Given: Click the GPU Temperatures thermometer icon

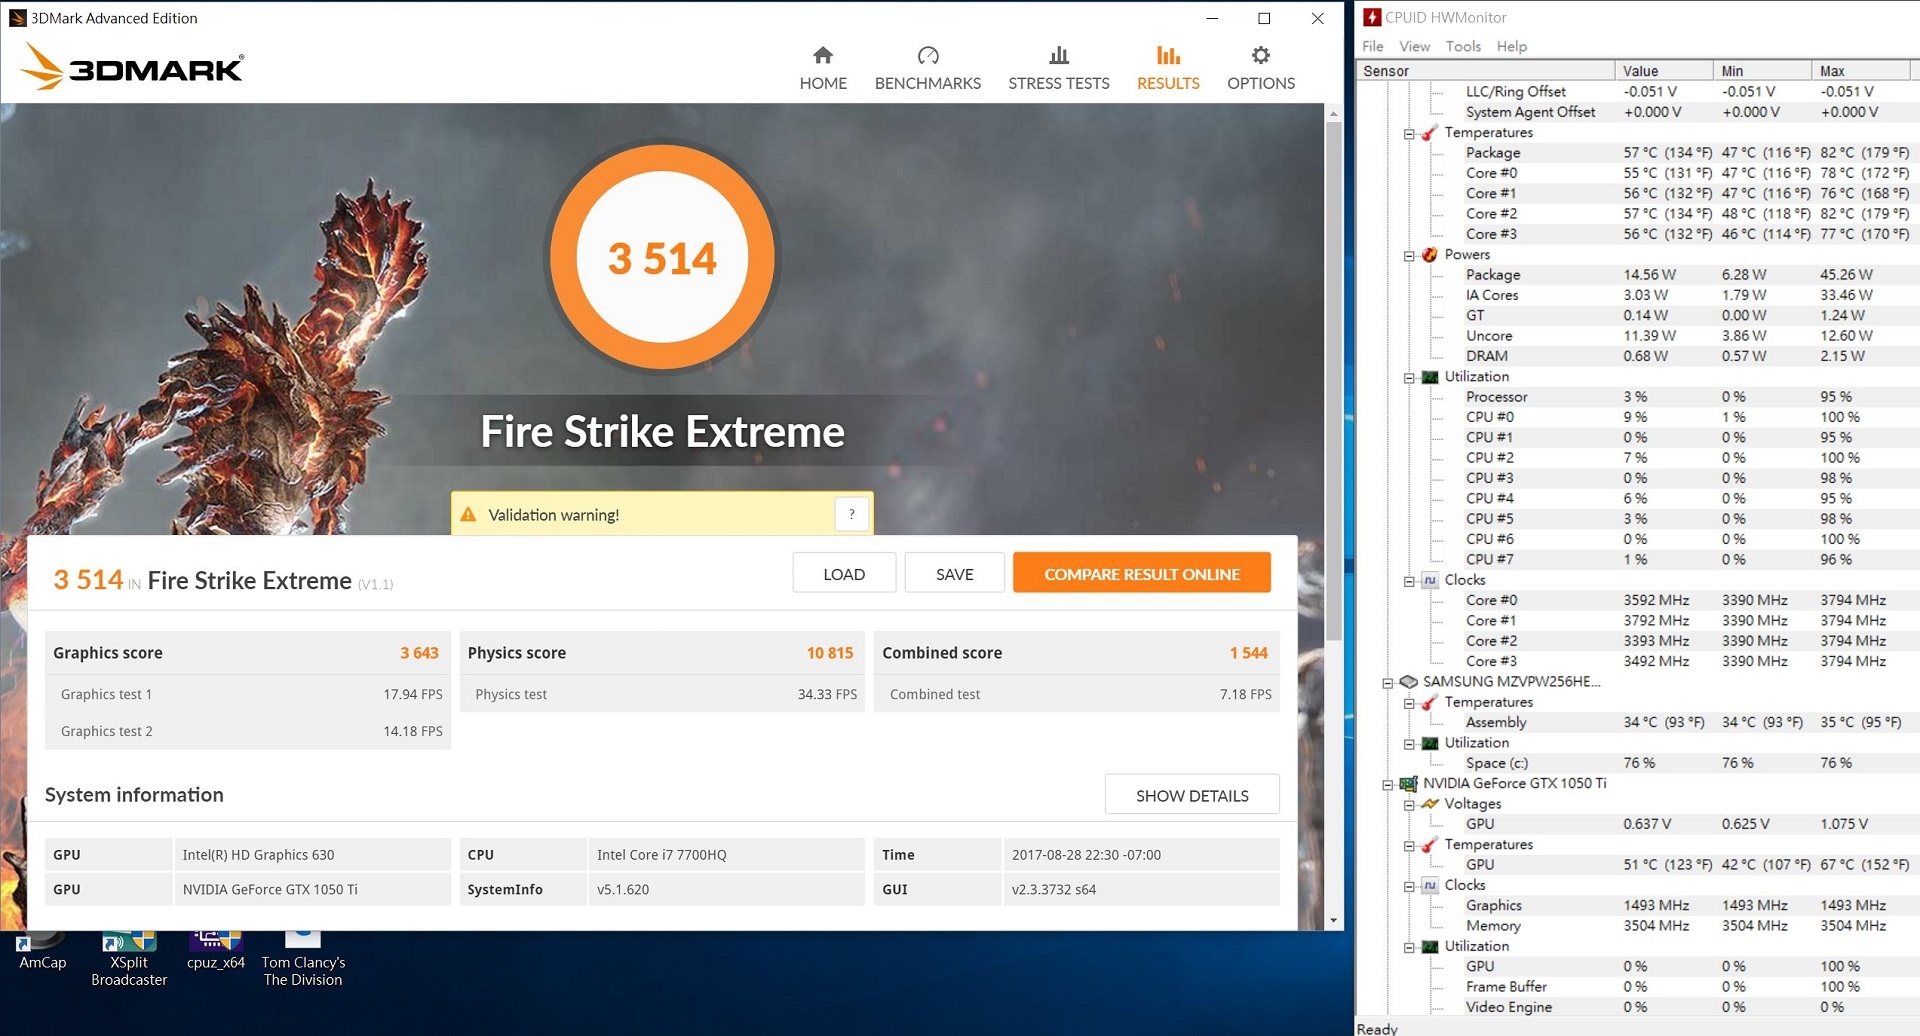Looking at the screenshot, I should (1430, 845).
